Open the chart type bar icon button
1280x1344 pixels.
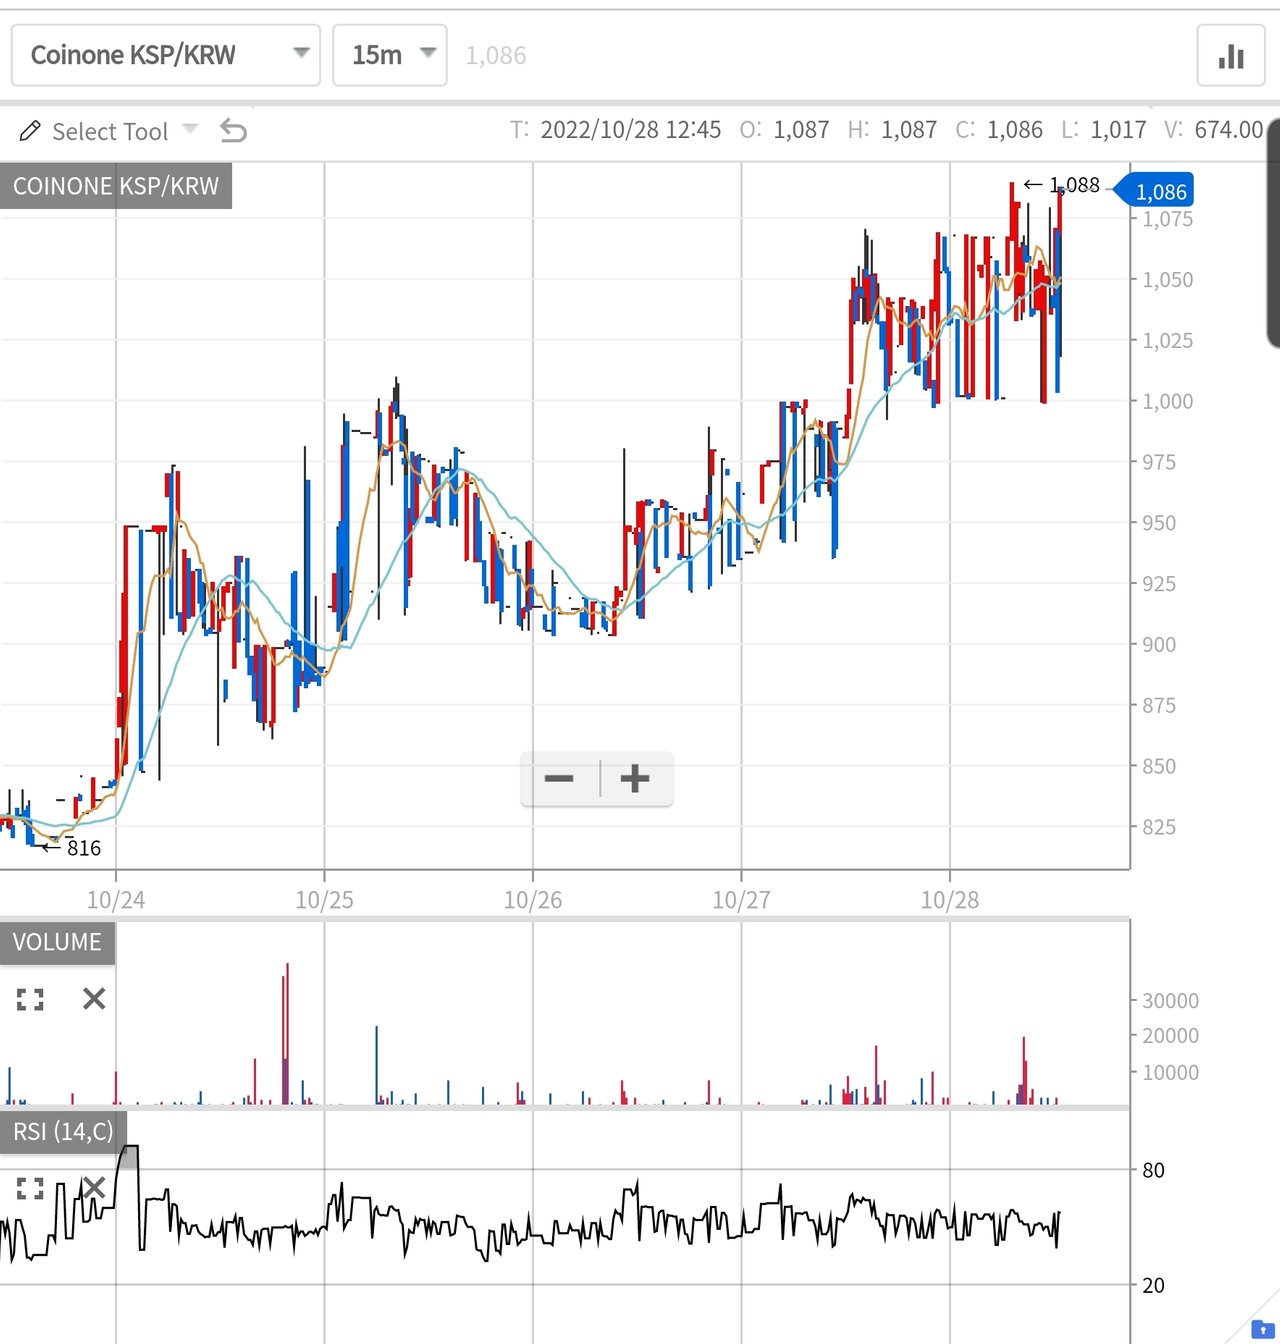tap(1231, 56)
